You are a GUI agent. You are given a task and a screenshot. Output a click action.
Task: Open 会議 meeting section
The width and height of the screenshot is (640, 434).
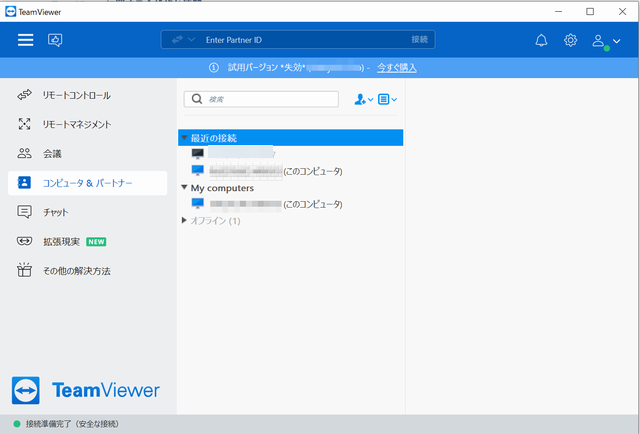[87, 154]
